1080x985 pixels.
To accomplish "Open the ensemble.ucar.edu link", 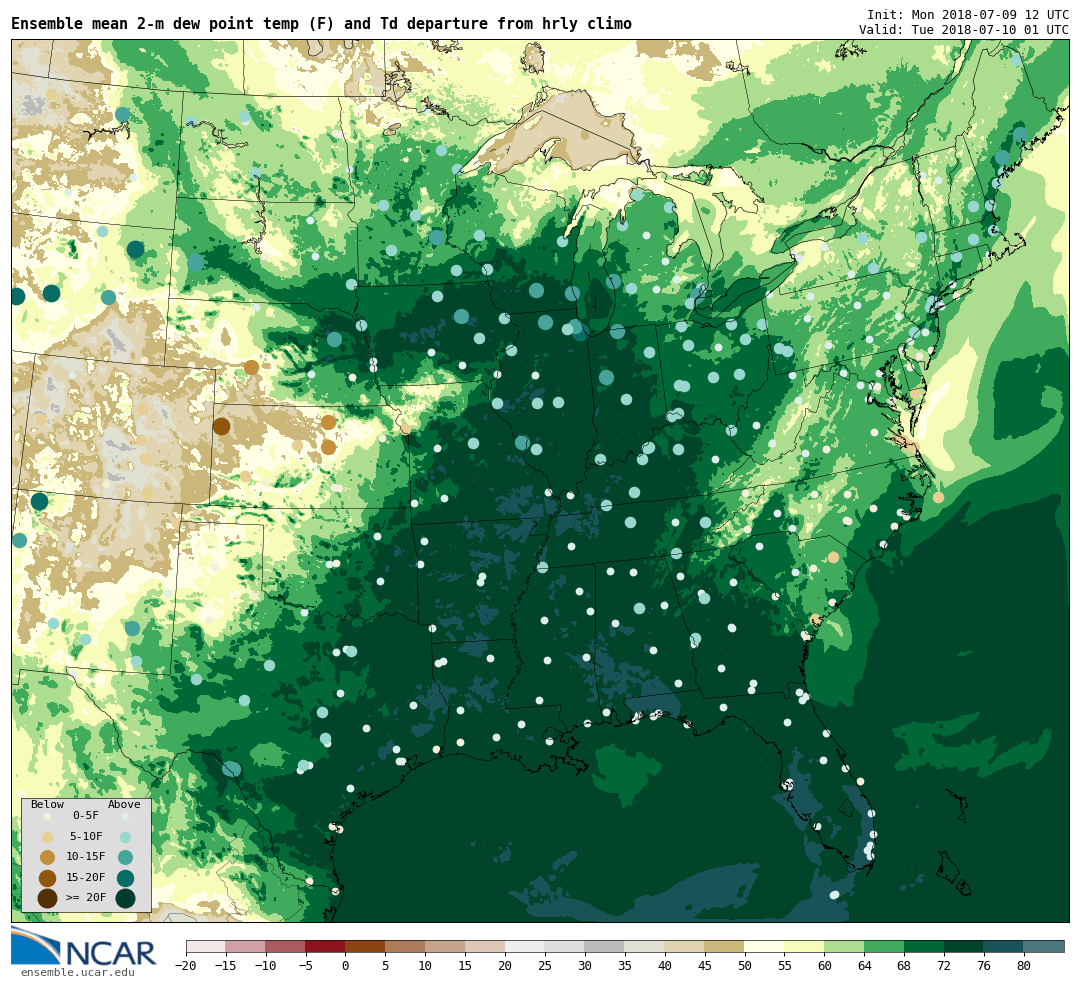I will click(x=78, y=973).
